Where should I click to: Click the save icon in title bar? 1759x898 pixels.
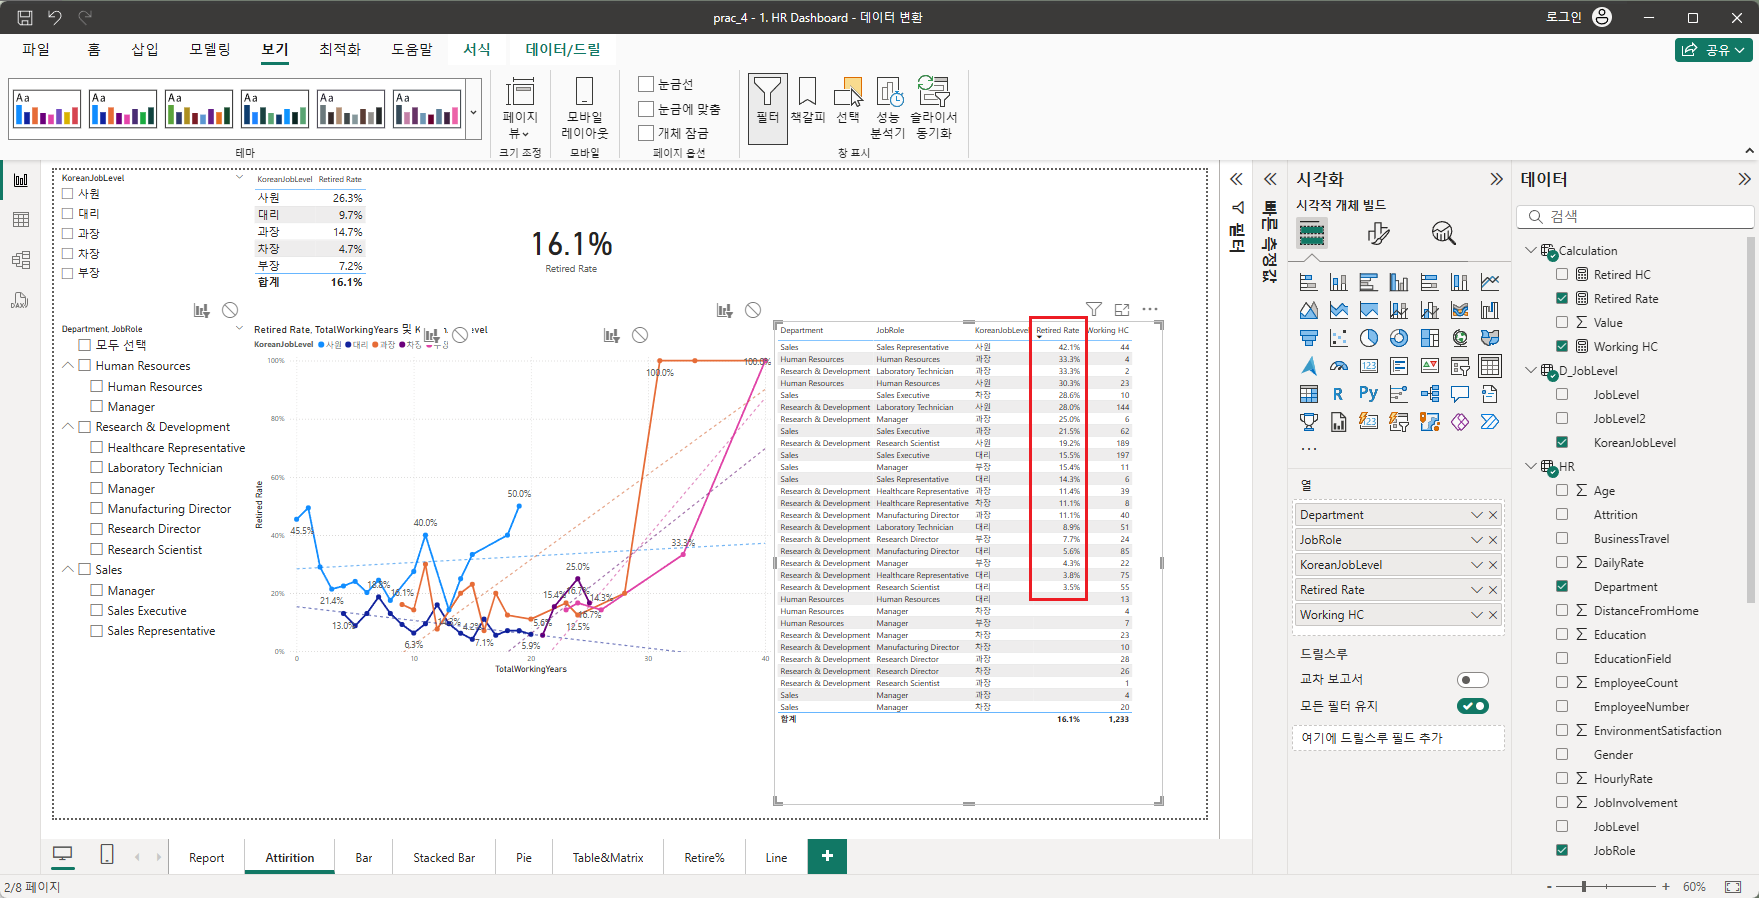click(25, 17)
